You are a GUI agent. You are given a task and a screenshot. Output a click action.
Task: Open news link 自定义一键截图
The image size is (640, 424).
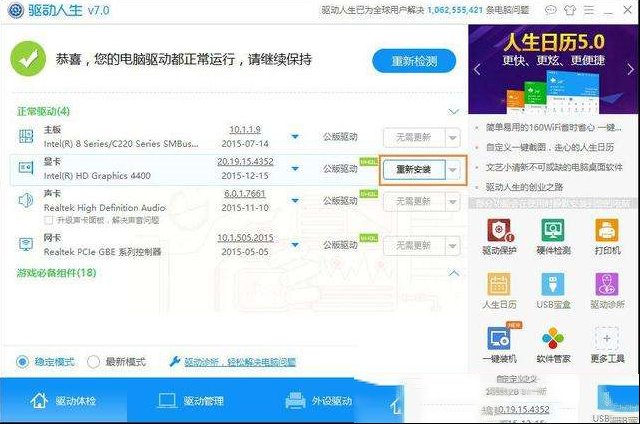click(549, 147)
